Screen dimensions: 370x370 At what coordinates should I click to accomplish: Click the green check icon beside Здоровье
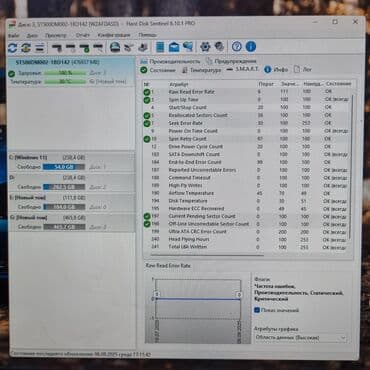click(12, 74)
